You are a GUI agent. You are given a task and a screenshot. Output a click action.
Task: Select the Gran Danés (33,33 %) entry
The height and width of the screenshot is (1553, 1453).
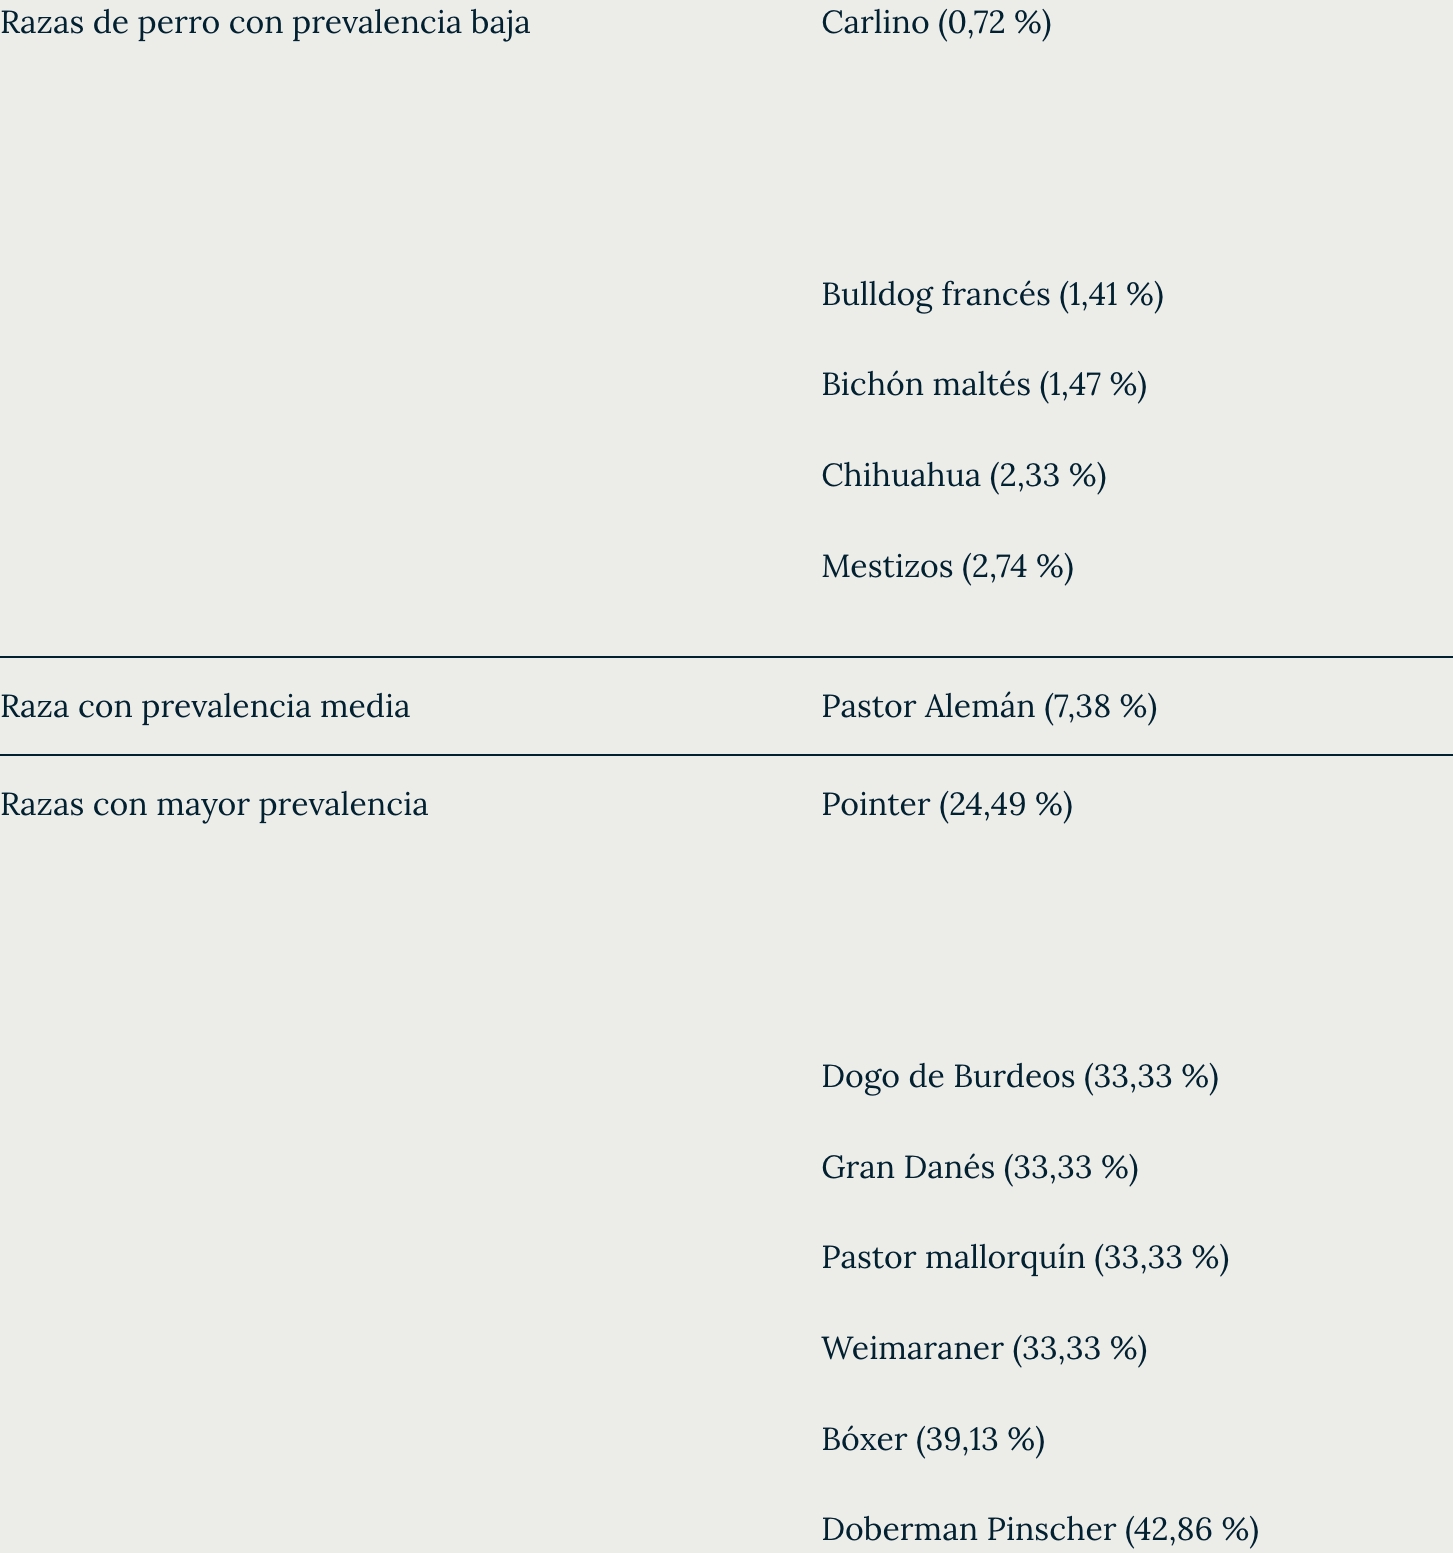coord(980,1167)
